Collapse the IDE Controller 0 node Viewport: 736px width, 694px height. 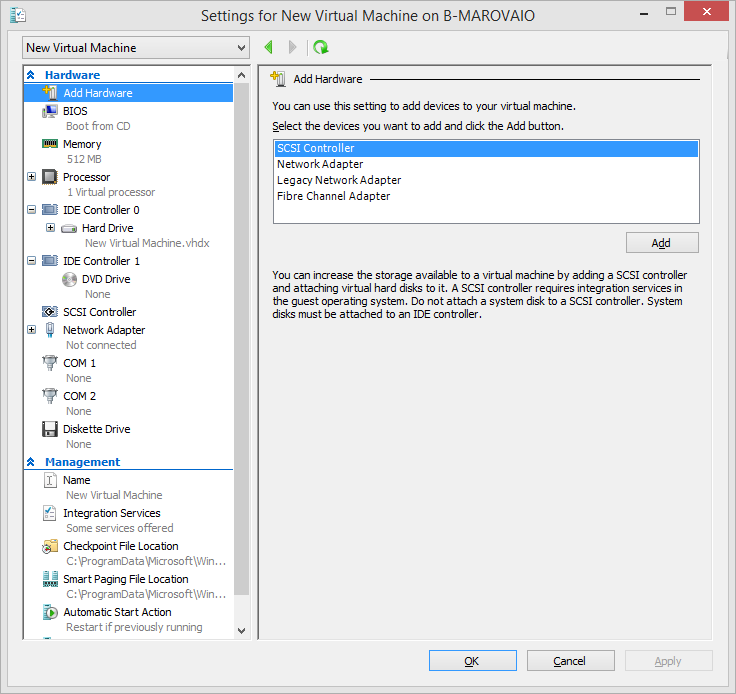pos(31,210)
